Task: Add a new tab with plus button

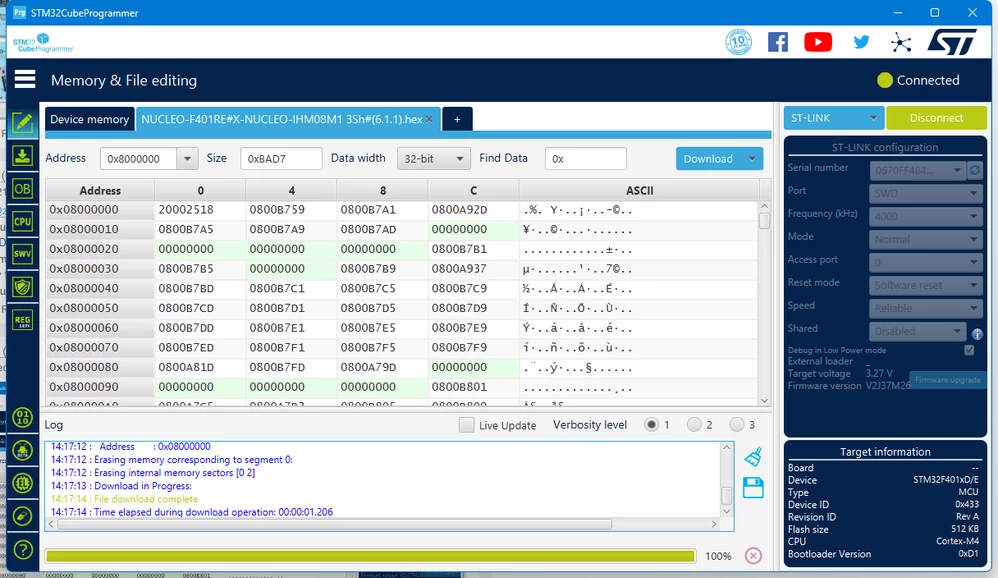Action: 457,119
